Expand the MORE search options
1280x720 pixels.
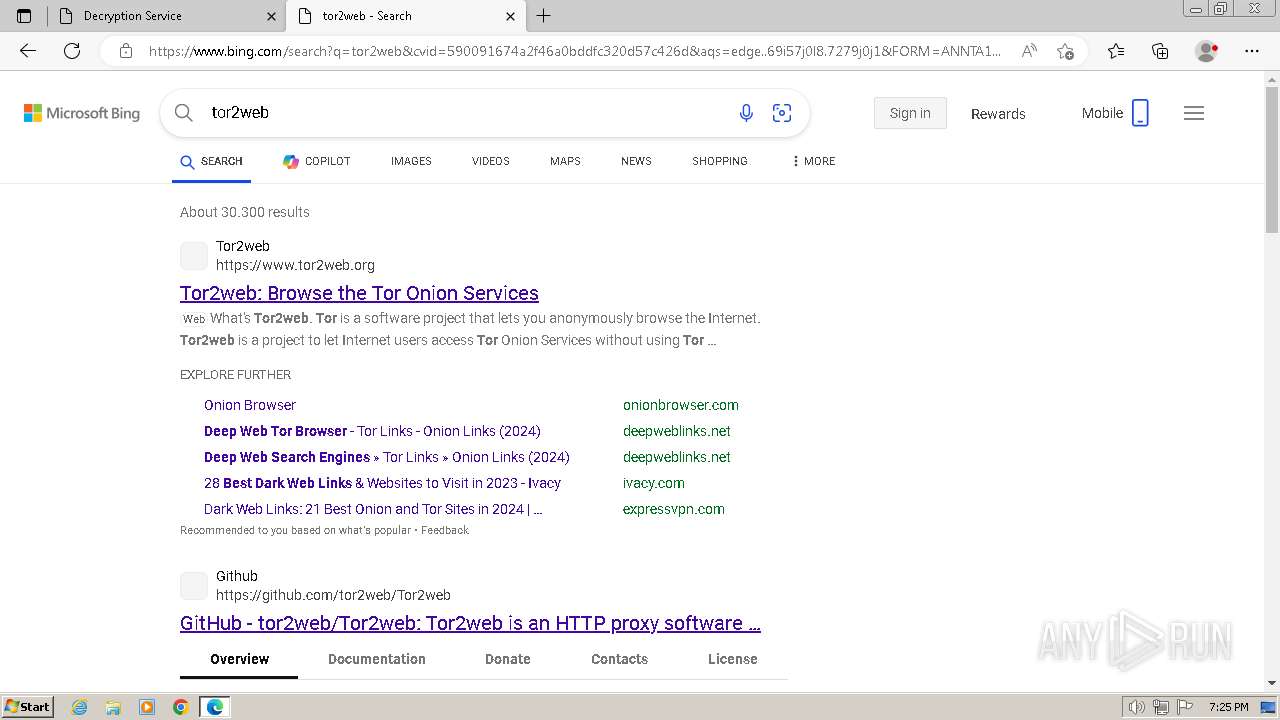pyautogui.click(x=813, y=161)
